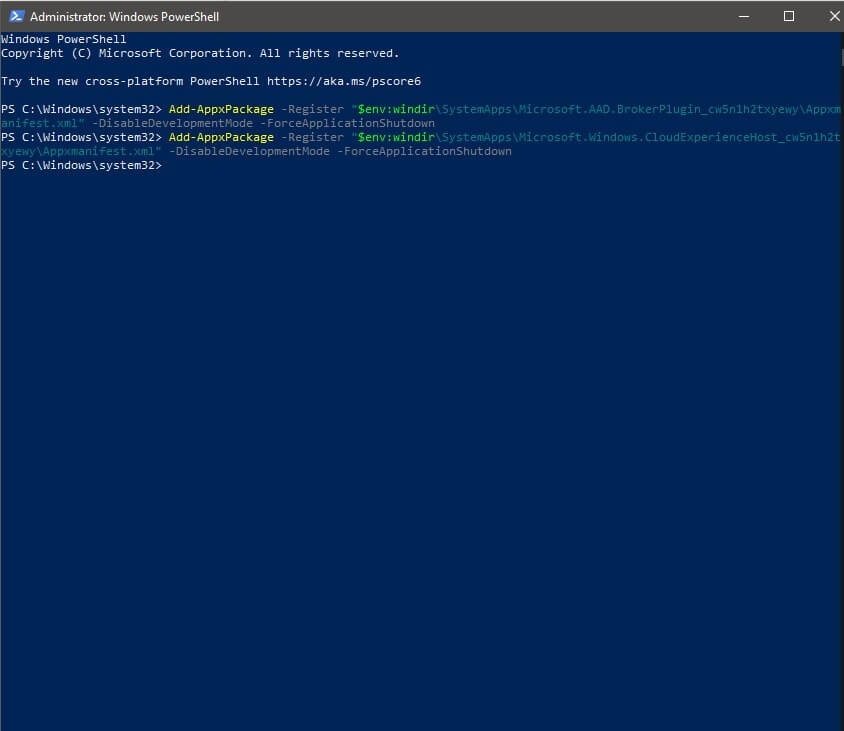This screenshot has width=844, height=731.
Task: Close the PowerShell window
Action: click(834, 16)
